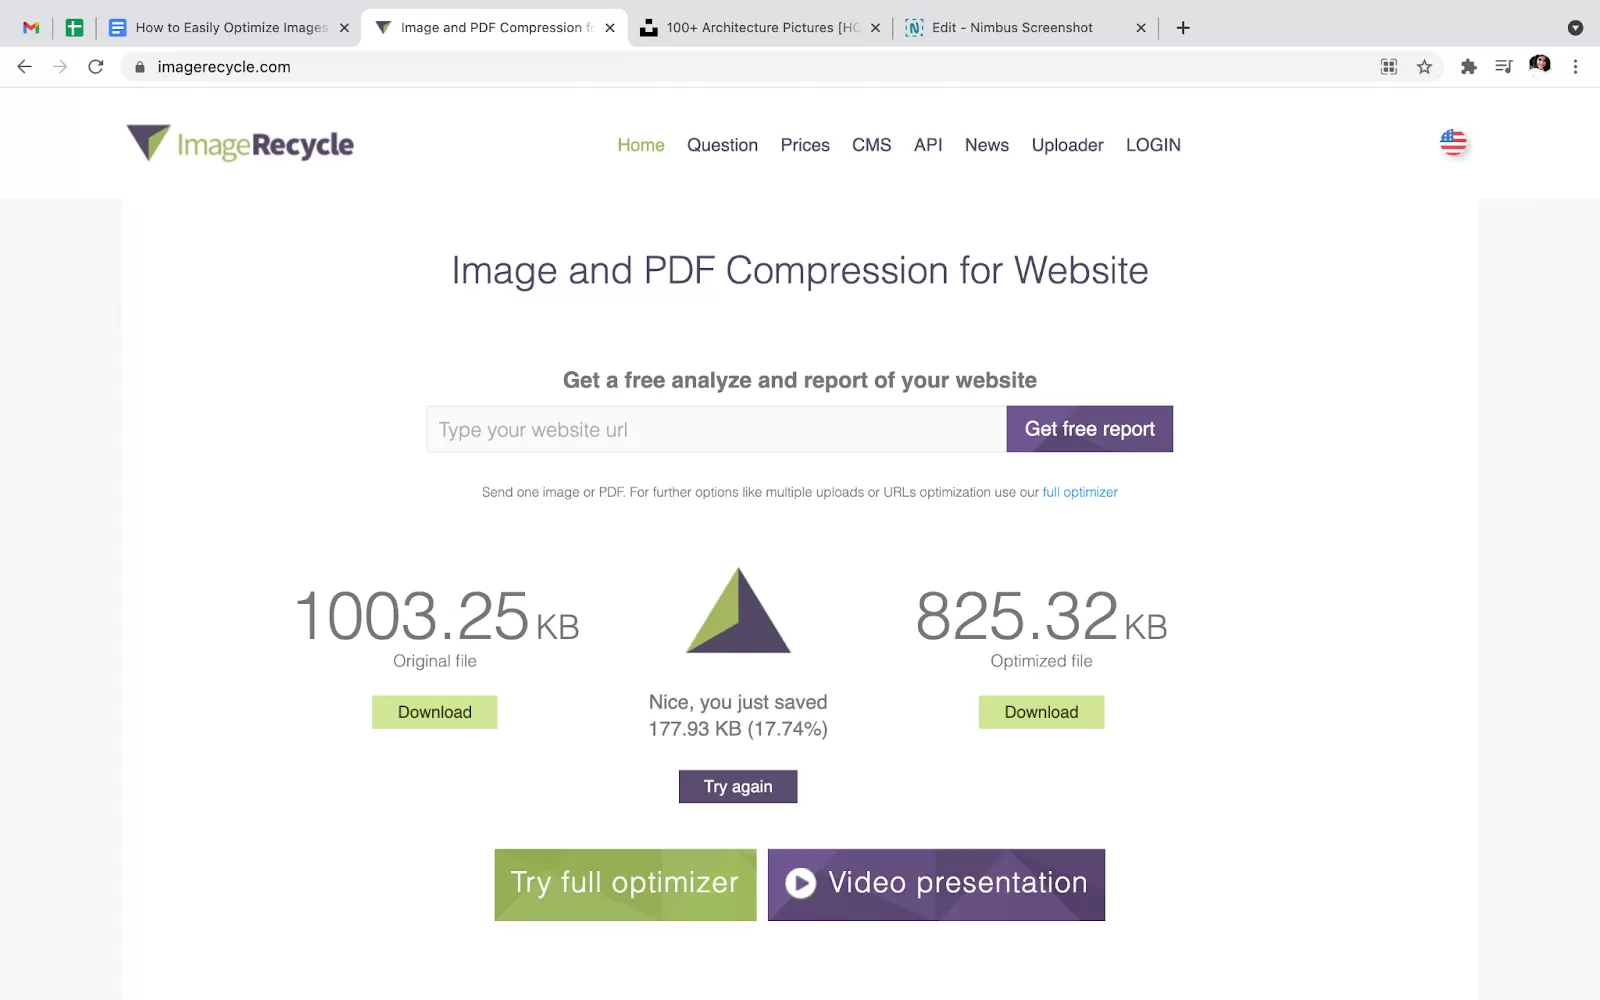Go back using the back arrow
1600x1000 pixels.
click(x=25, y=67)
